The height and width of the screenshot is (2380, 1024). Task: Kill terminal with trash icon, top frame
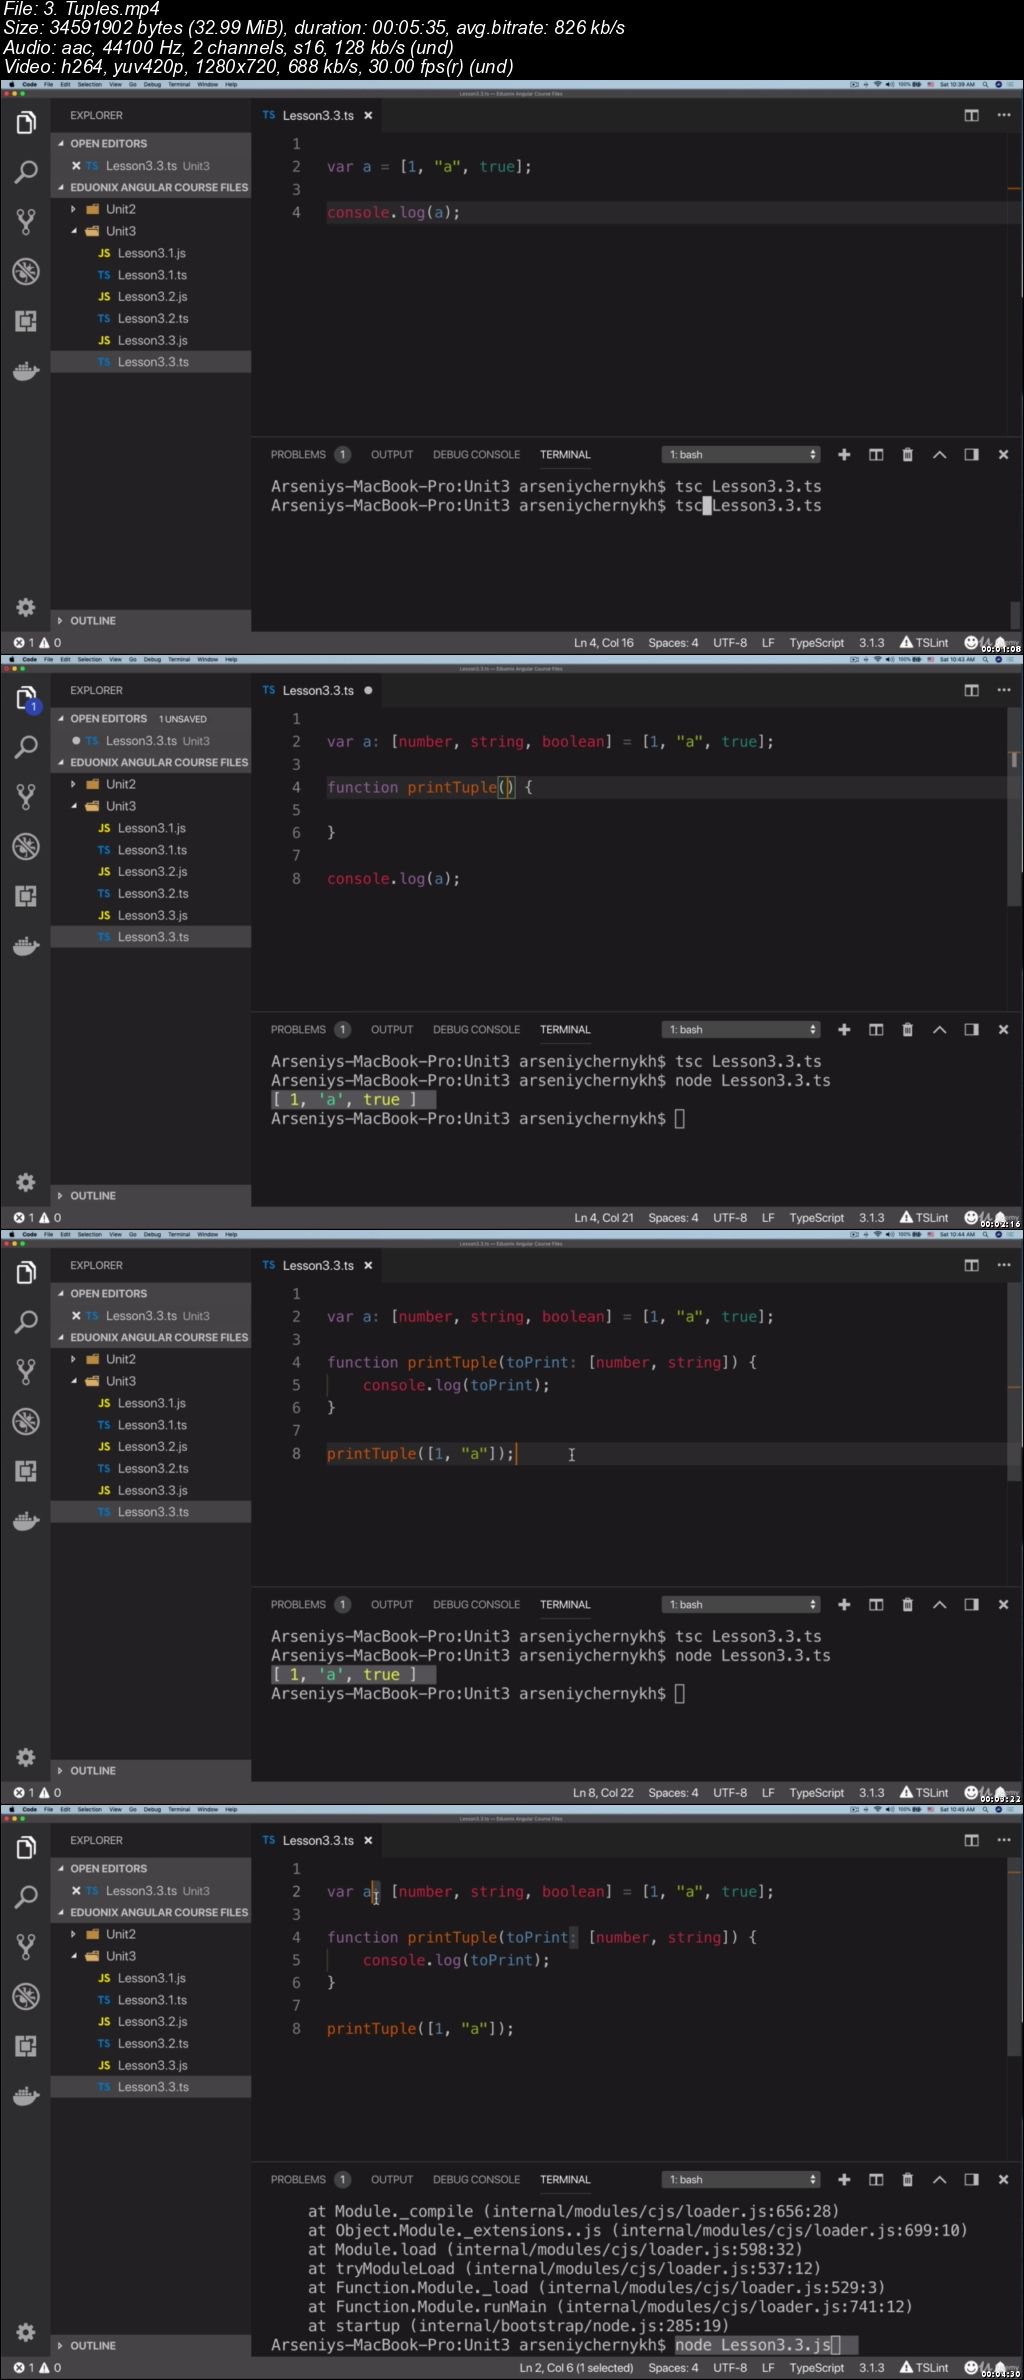(908, 454)
